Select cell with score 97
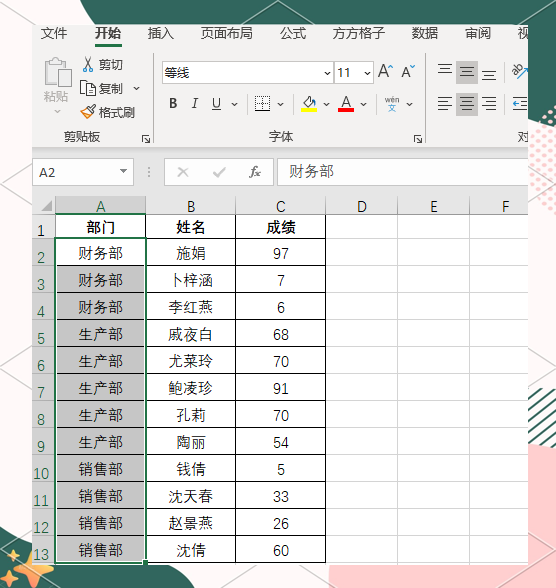The image size is (556, 588). (281, 253)
